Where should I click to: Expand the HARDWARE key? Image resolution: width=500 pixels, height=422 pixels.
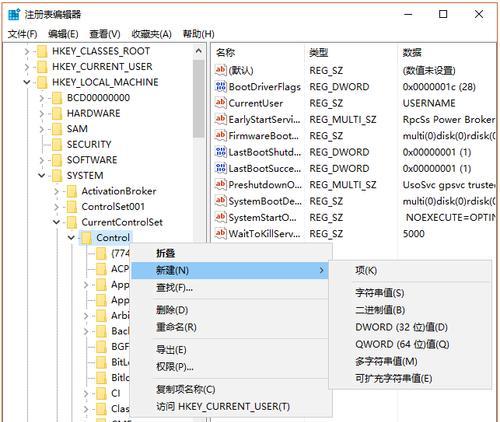click(42, 114)
